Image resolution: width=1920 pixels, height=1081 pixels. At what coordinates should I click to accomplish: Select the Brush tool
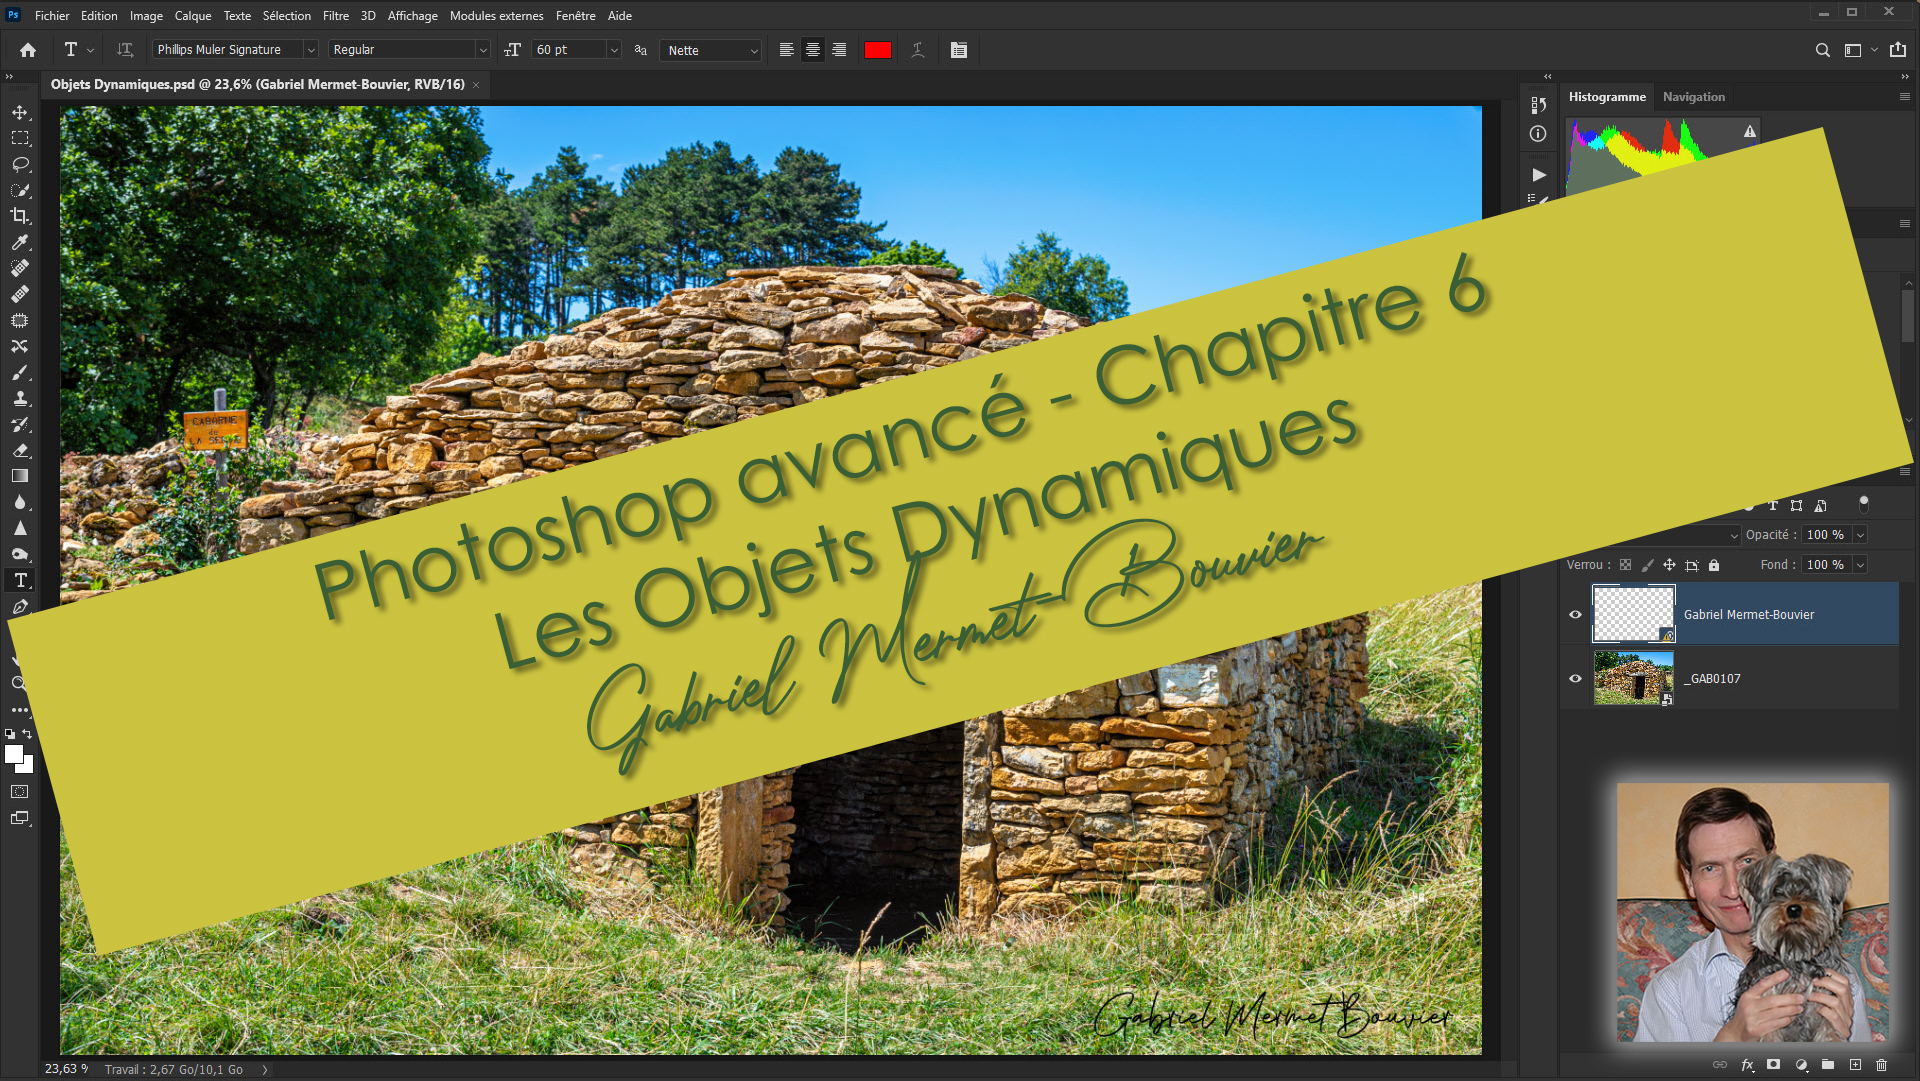point(20,372)
